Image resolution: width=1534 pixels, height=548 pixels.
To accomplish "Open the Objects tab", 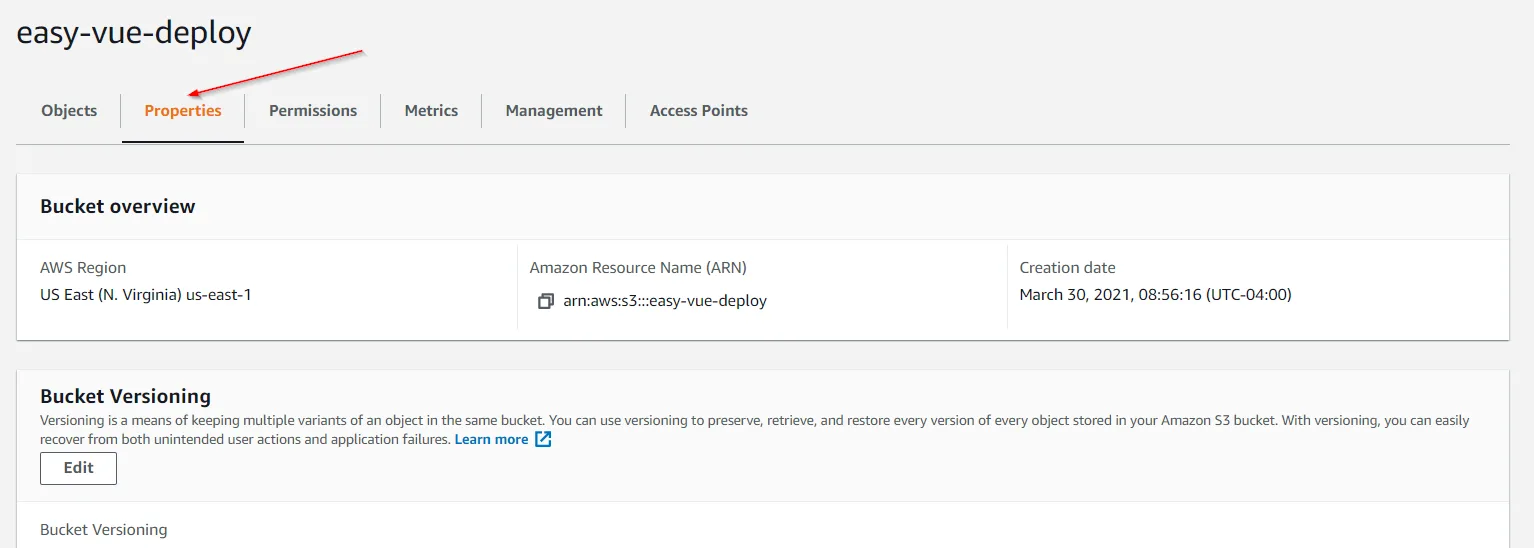I will tap(69, 111).
